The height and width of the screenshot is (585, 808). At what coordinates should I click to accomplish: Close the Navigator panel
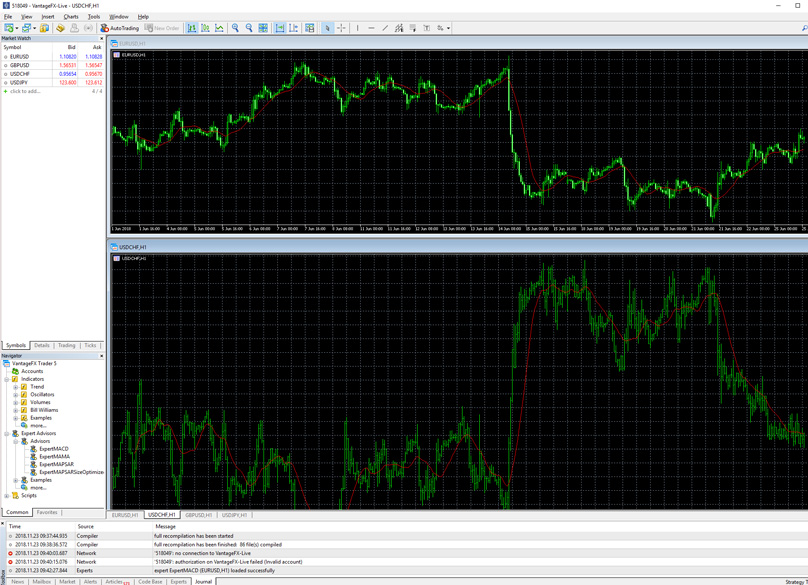pos(101,356)
